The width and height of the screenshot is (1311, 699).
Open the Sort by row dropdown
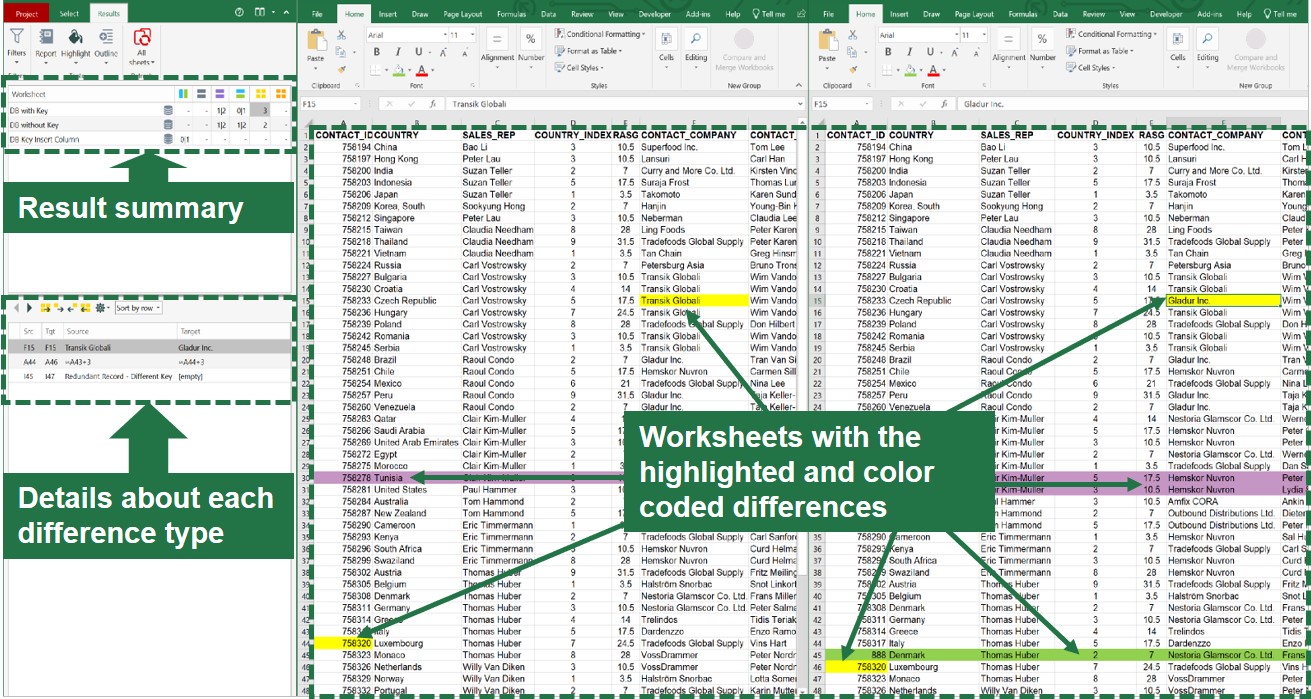coord(137,308)
